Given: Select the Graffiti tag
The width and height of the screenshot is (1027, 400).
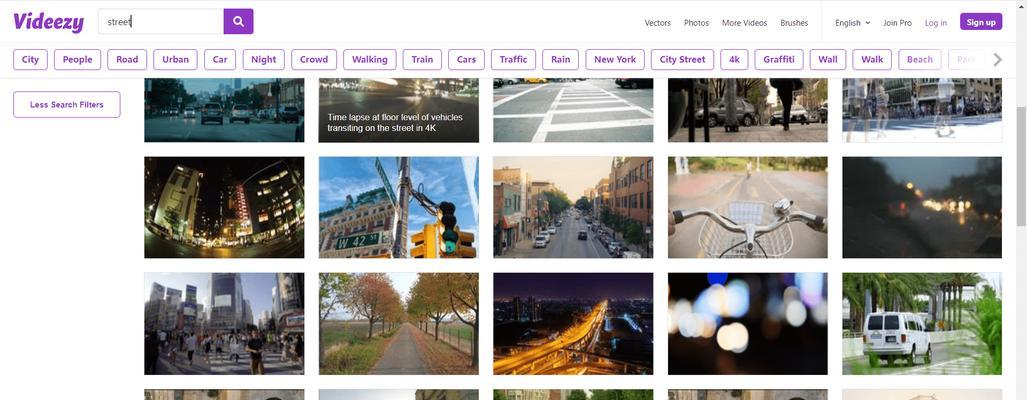Looking at the screenshot, I should point(779,60).
